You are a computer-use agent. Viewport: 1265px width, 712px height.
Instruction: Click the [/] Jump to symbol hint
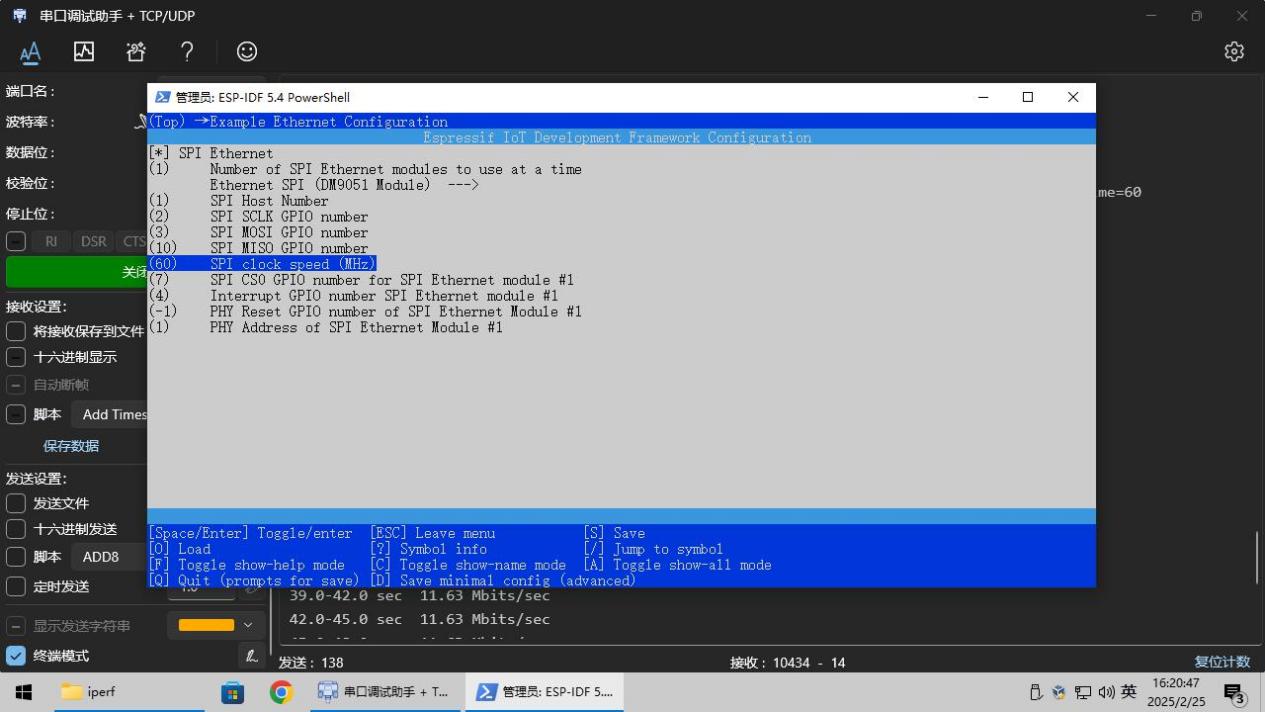click(652, 549)
